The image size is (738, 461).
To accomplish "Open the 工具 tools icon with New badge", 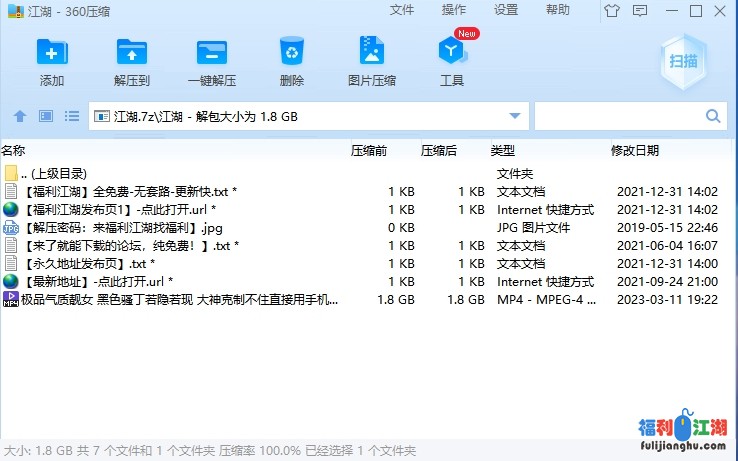I will coord(452,50).
